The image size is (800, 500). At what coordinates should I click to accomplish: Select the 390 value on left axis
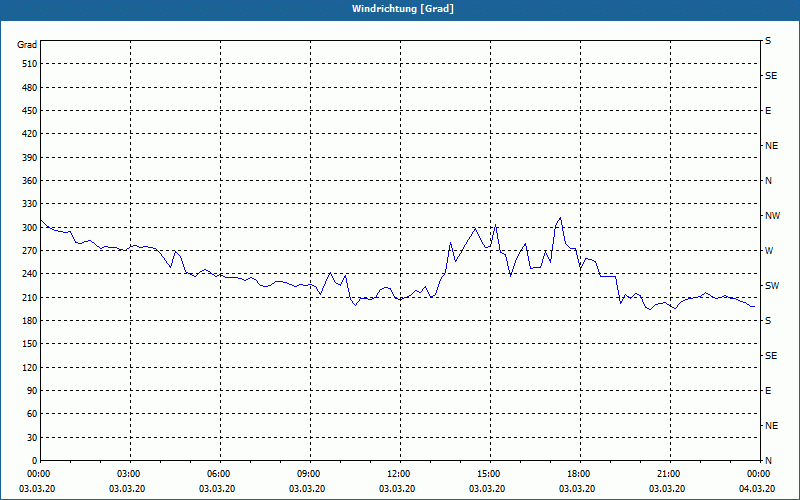coord(30,158)
